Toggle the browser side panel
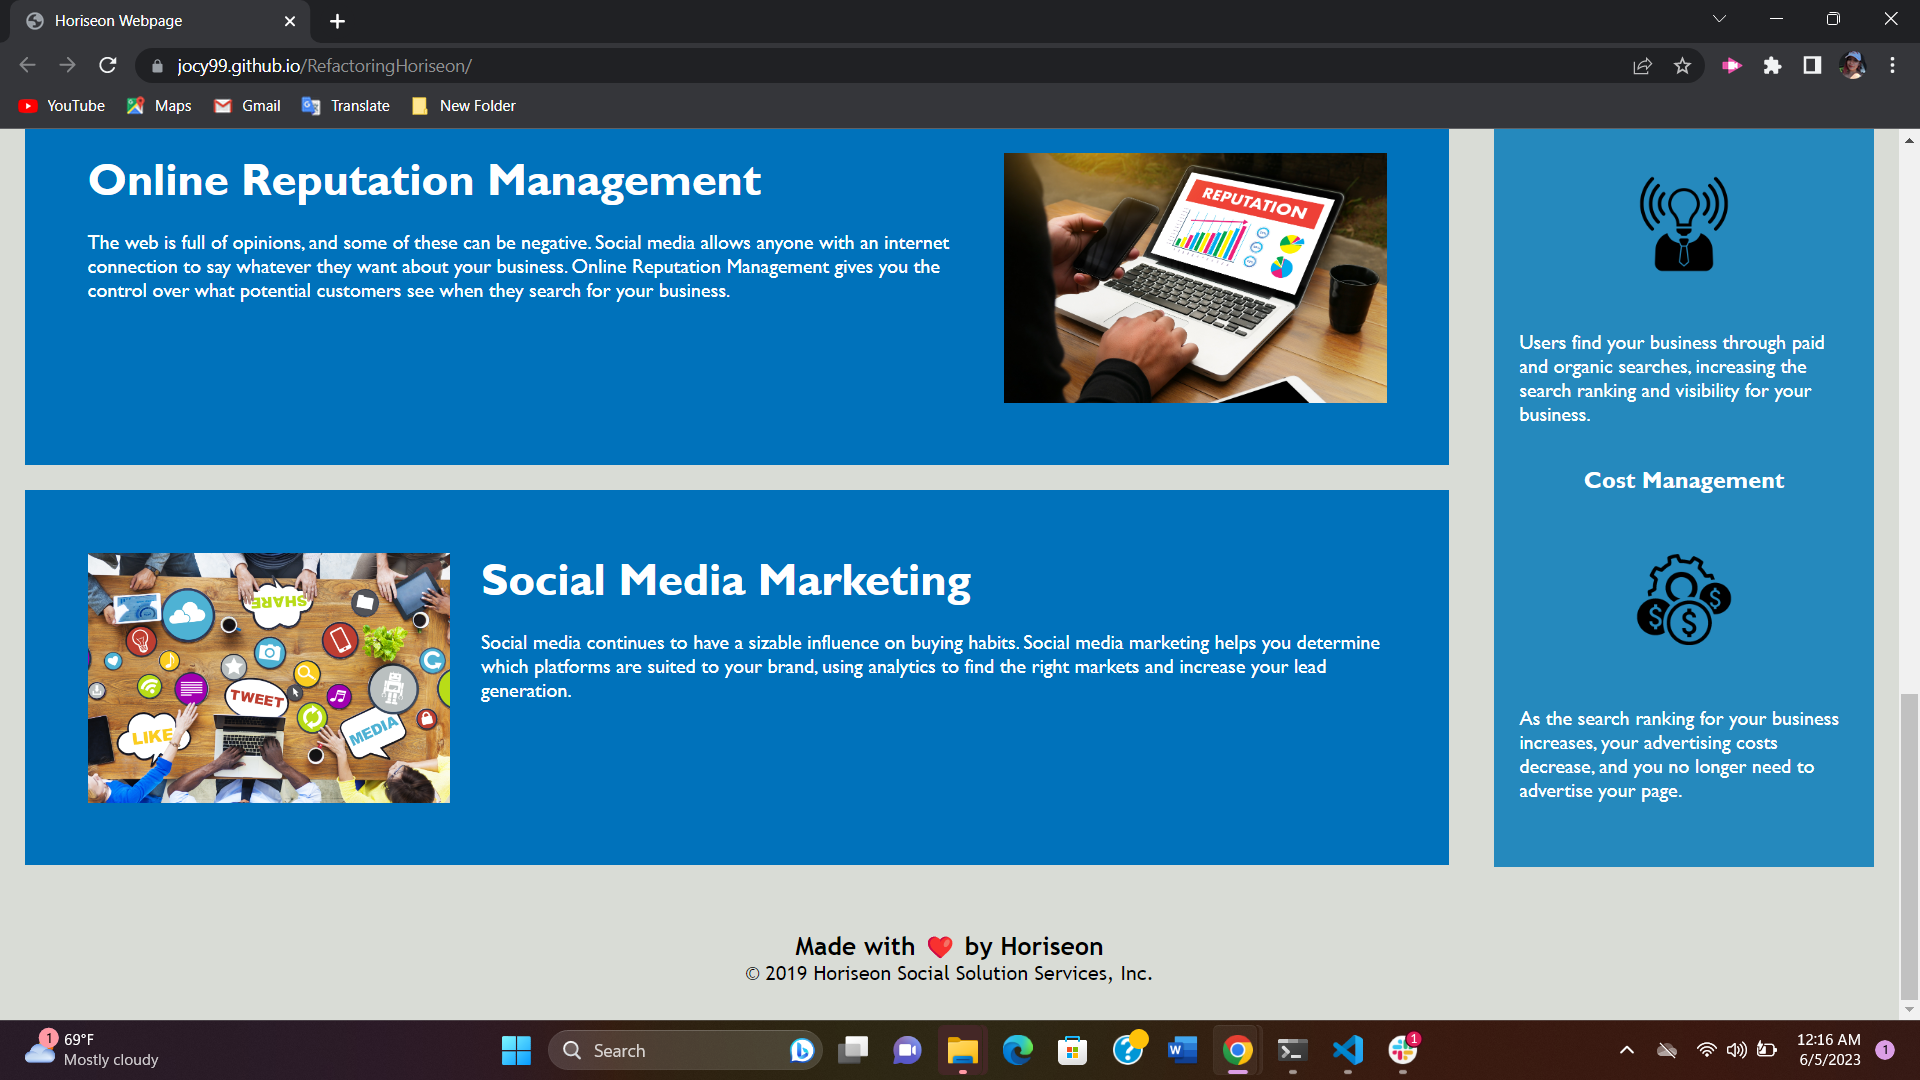This screenshot has width=1920, height=1080. point(1812,66)
